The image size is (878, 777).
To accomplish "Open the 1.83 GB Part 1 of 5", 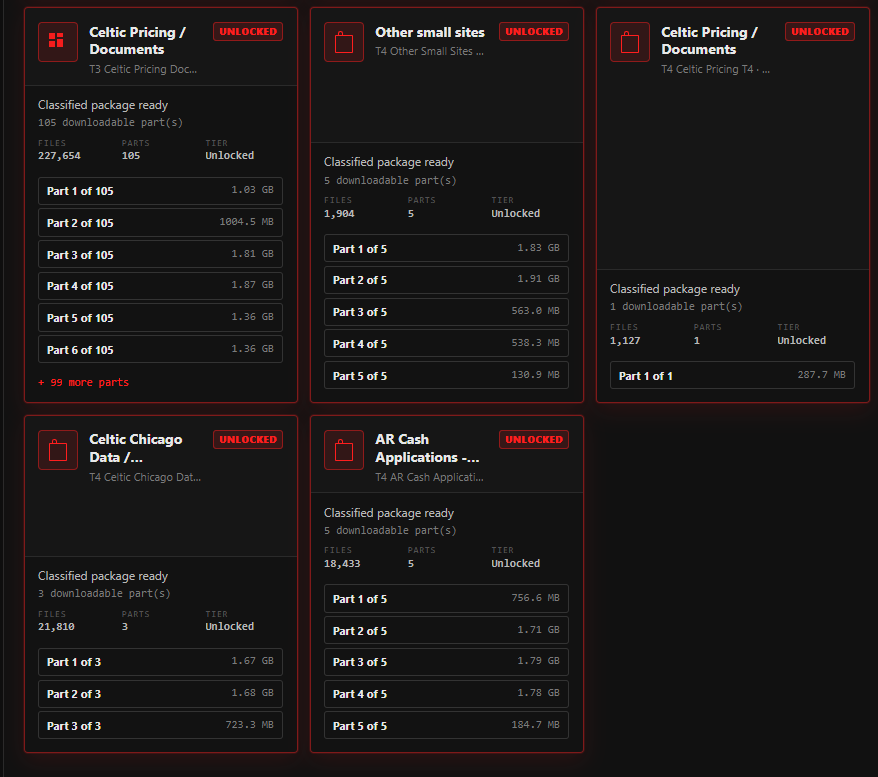I will coord(446,249).
